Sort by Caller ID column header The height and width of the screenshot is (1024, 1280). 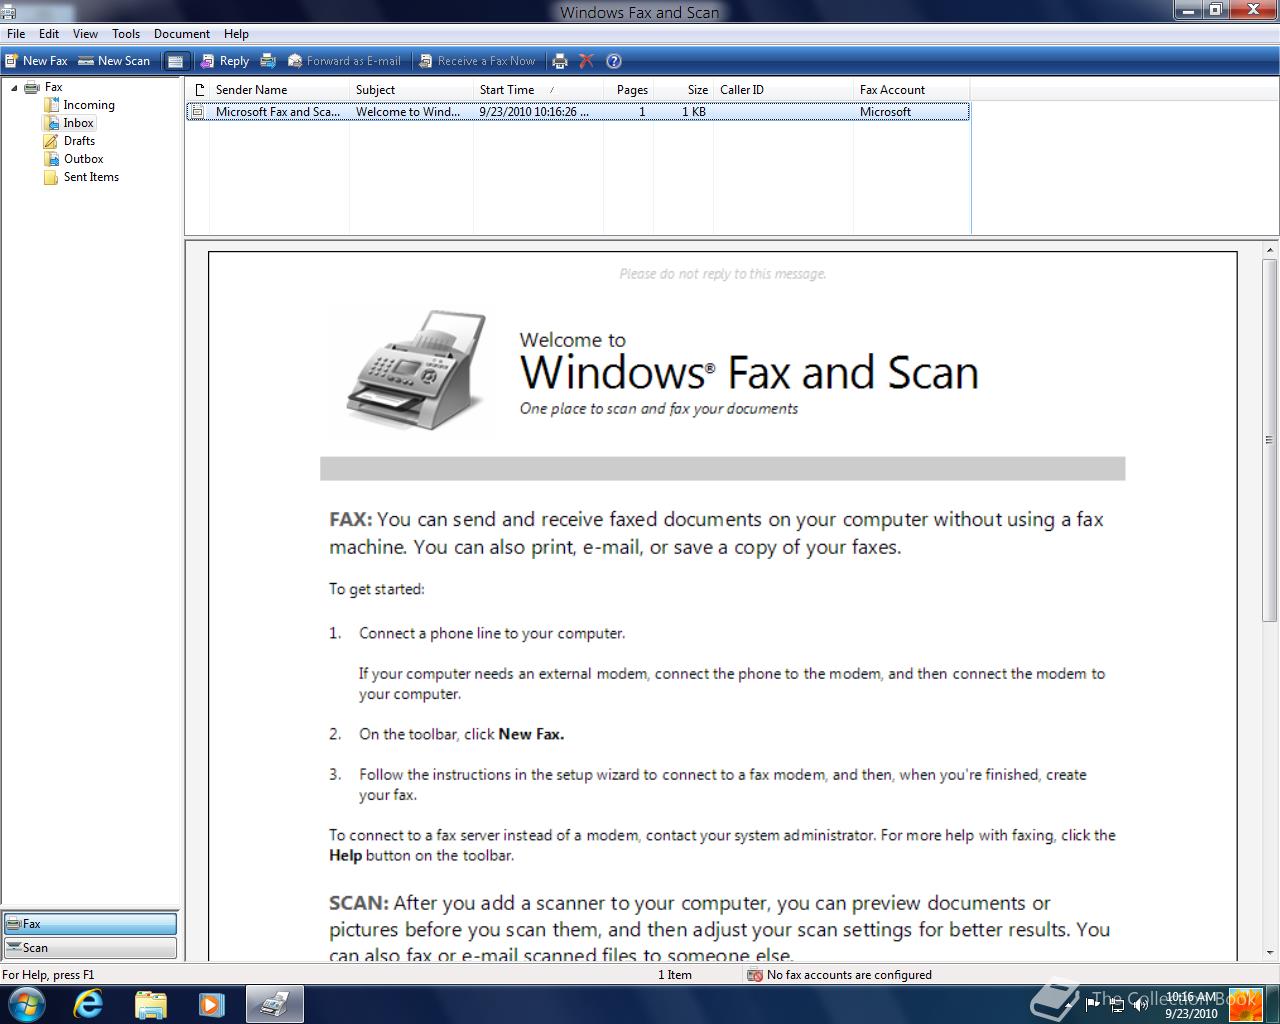click(x=783, y=90)
